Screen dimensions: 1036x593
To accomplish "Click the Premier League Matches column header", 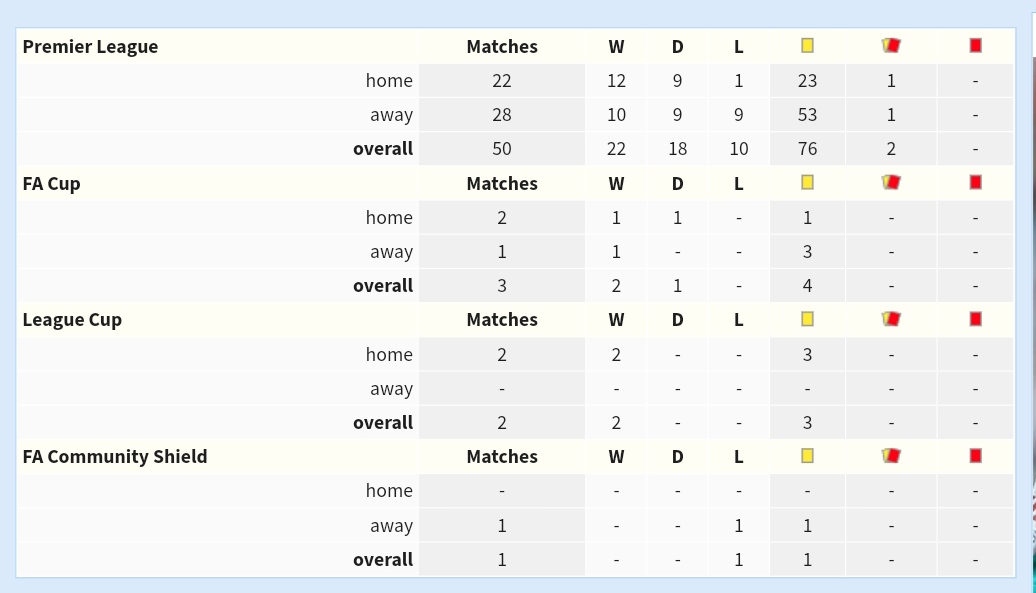I will (x=502, y=47).
